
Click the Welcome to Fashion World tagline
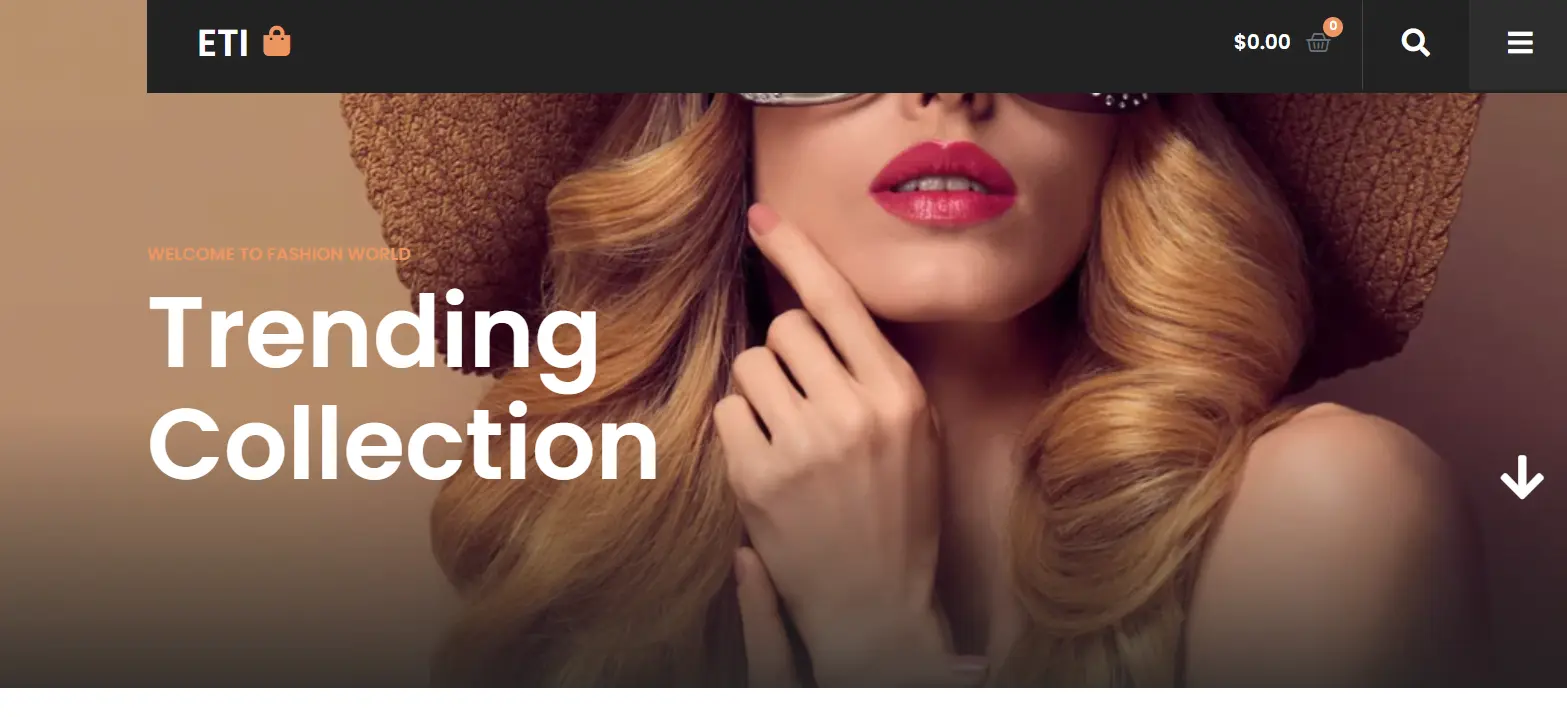pos(279,254)
